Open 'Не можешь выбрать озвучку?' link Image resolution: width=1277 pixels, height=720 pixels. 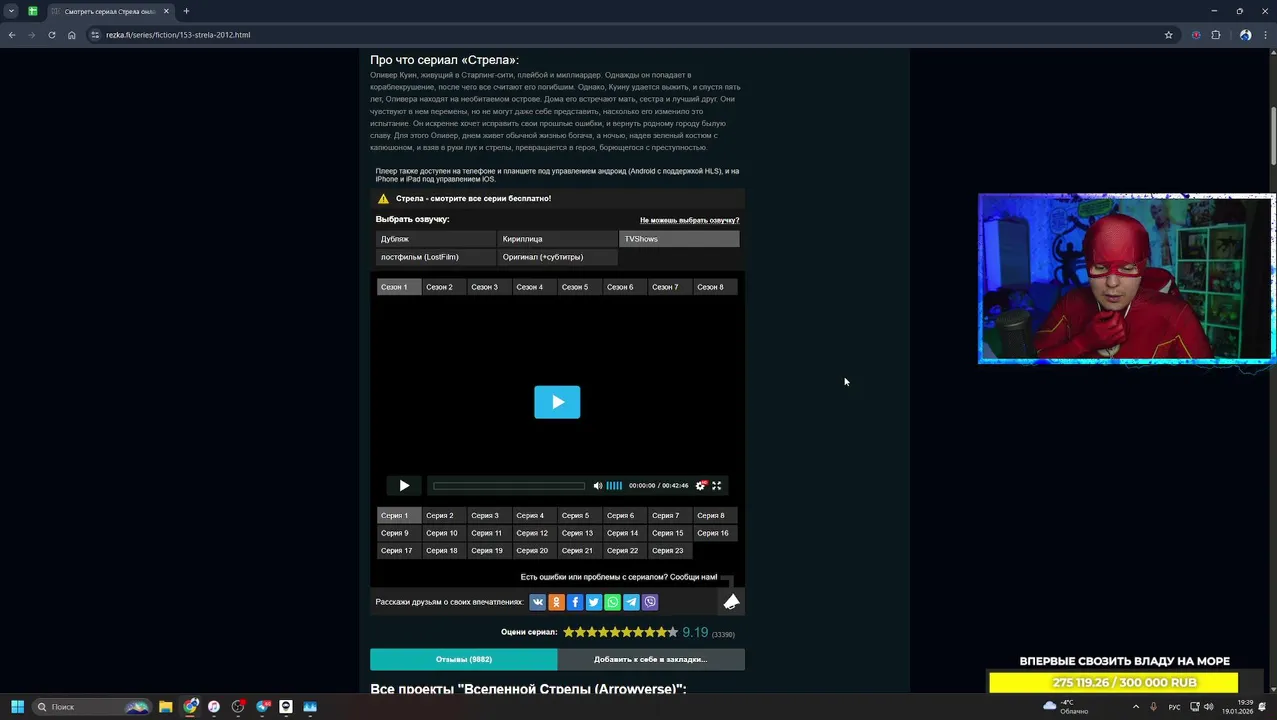(689, 220)
